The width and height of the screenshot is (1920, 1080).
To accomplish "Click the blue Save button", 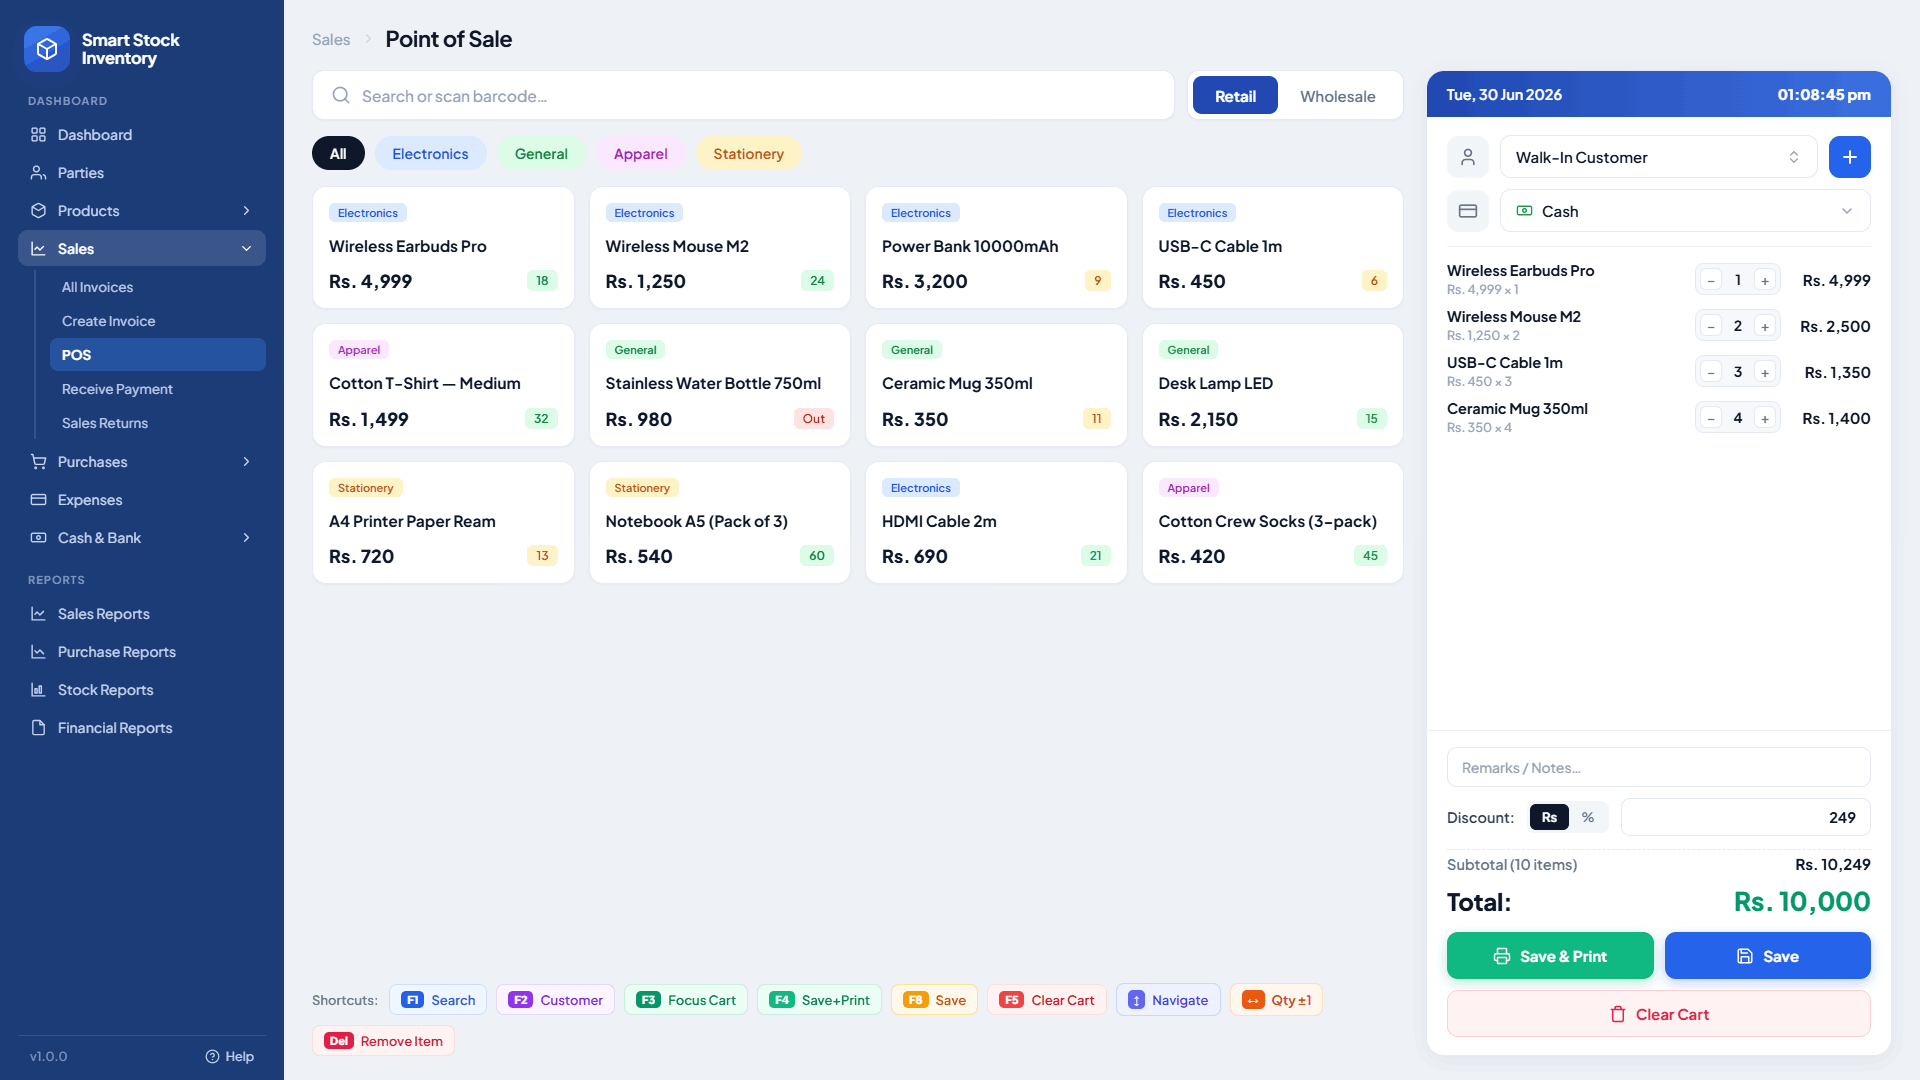I will (x=1768, y=956).
